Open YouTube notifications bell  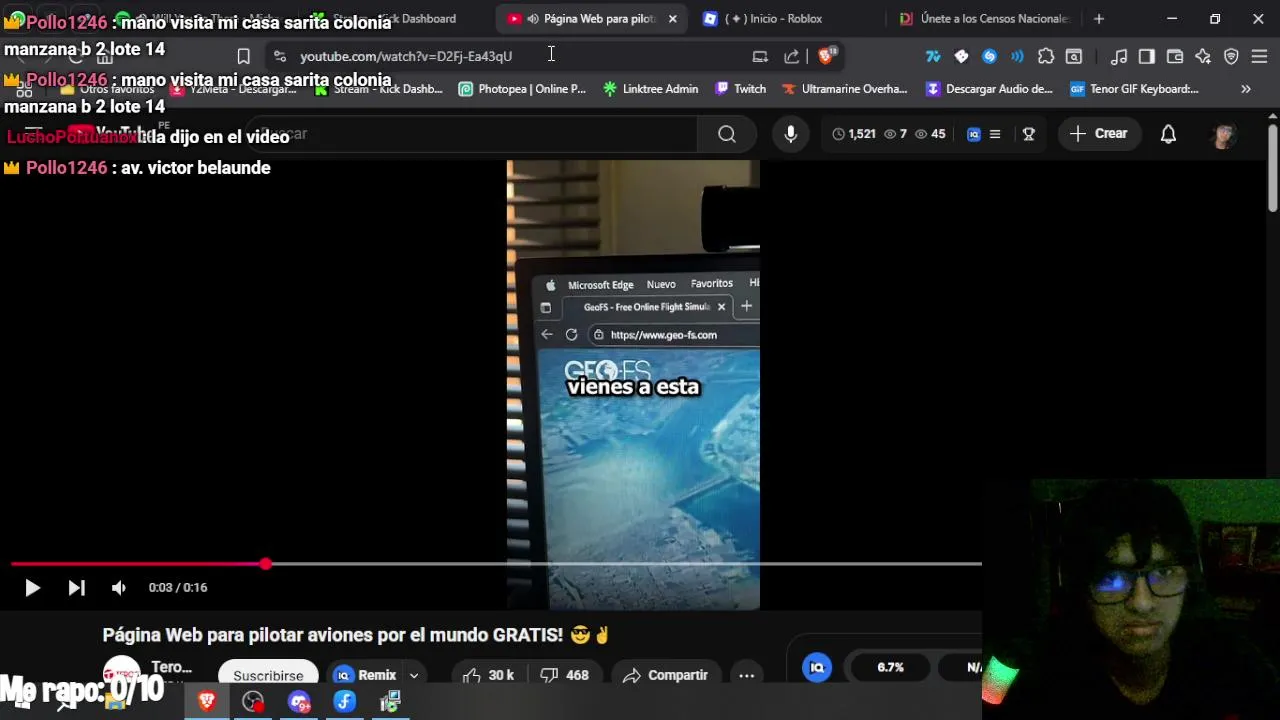(1168, 134)
